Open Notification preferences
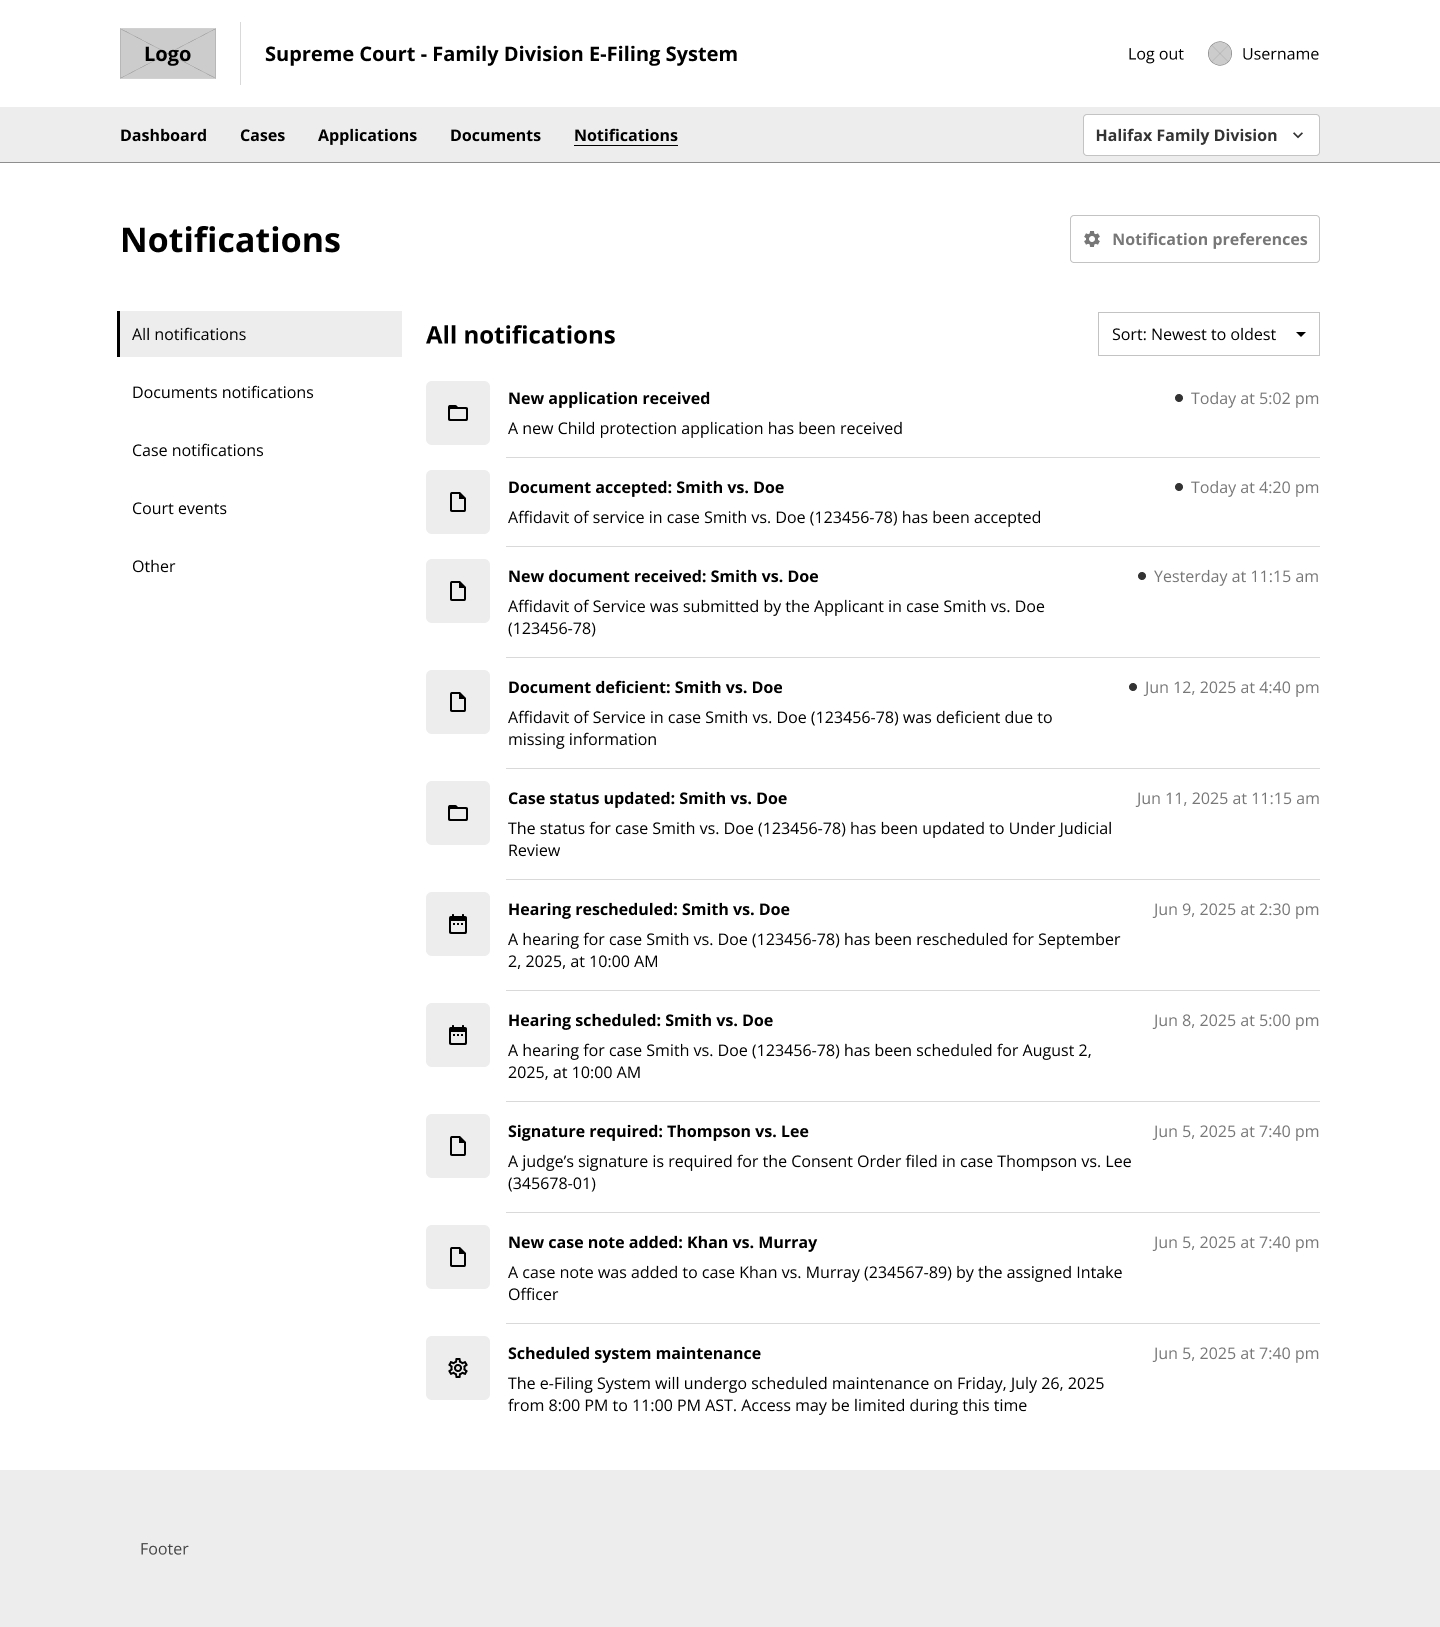The height and width of the screenshot is (1627, 1440). 1194,239
